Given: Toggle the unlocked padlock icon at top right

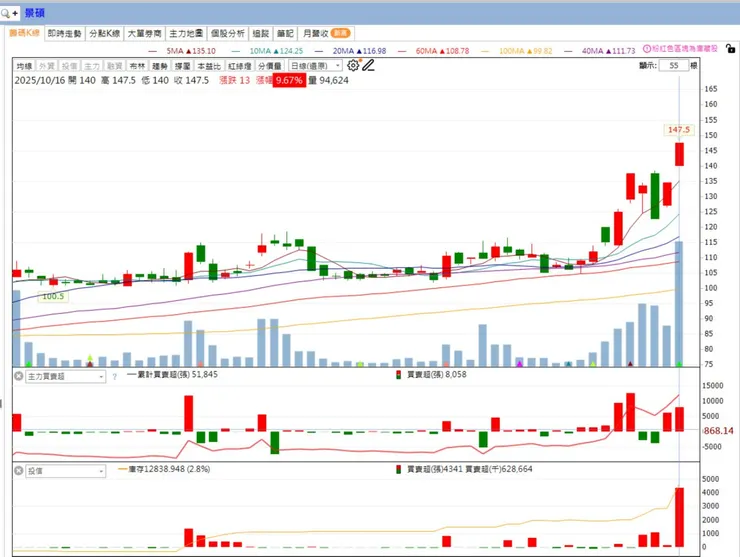Looking at the screenshot, I should coord(730,49).
